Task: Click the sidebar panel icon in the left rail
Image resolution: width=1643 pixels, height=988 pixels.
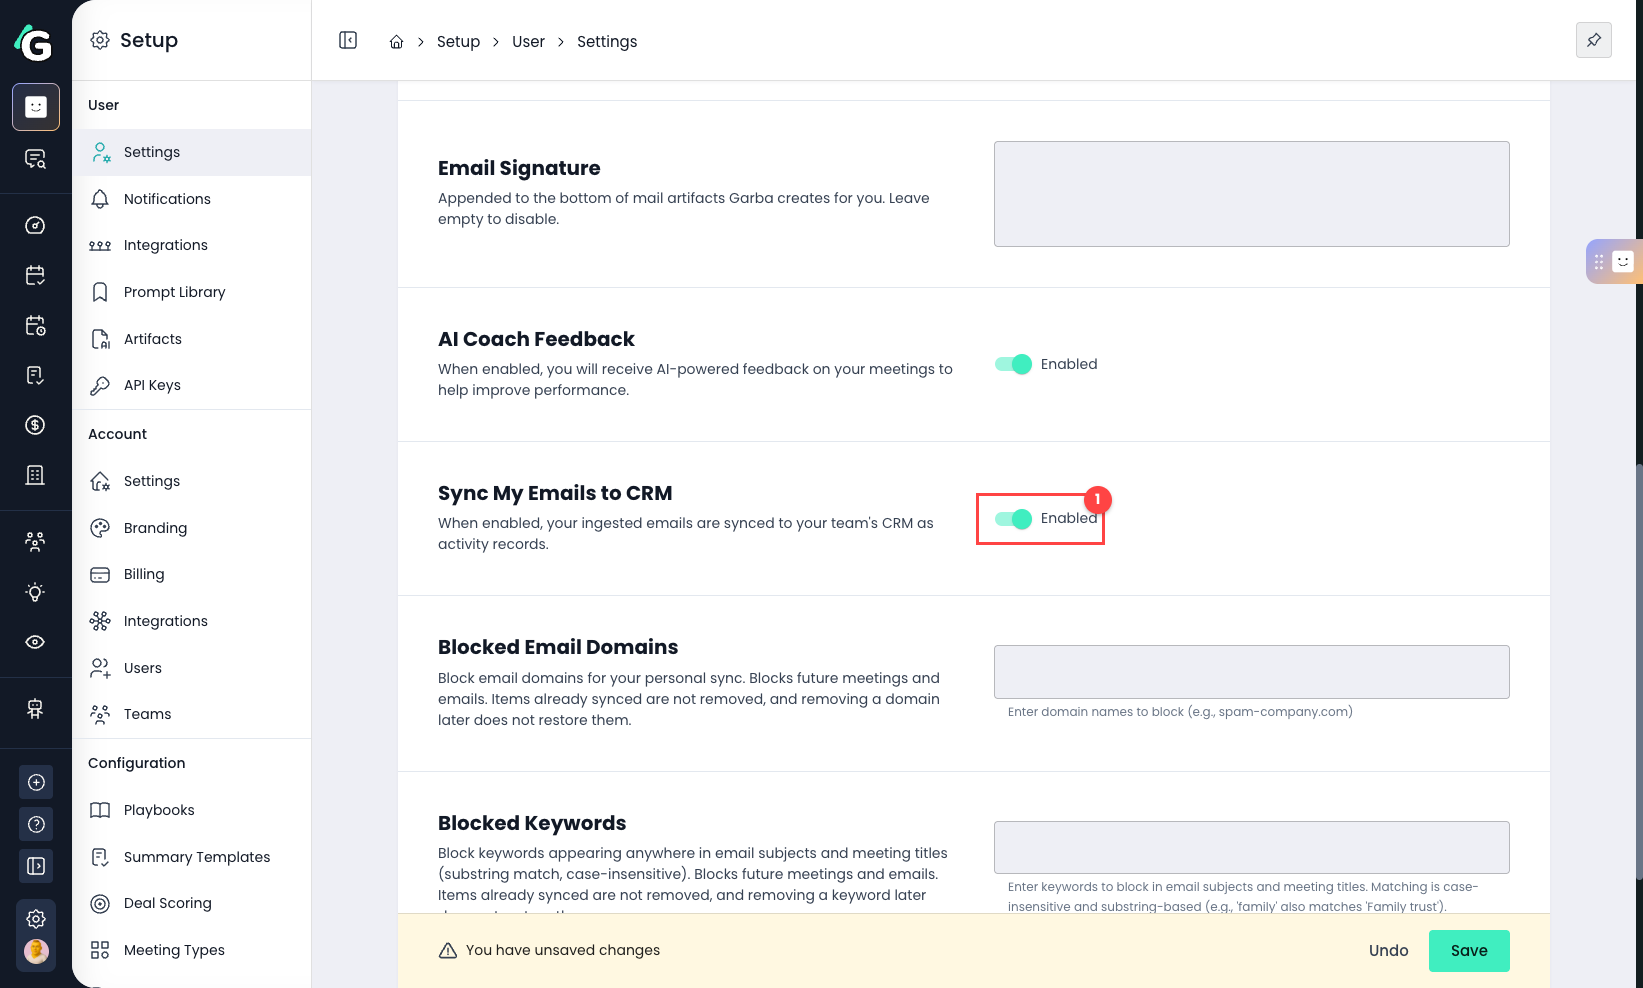Action: click(36, 866)
